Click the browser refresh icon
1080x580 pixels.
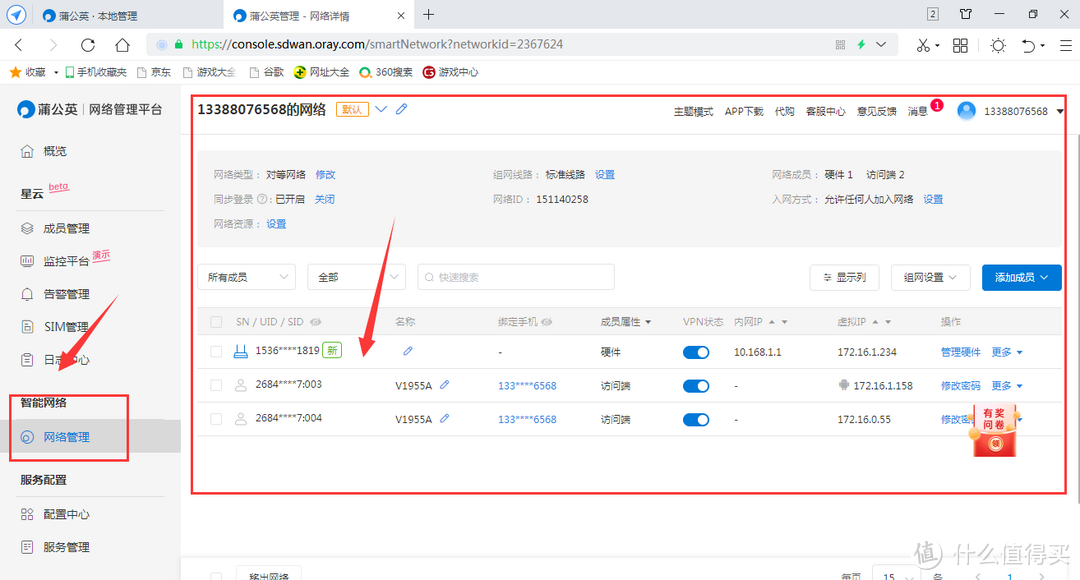87,44
